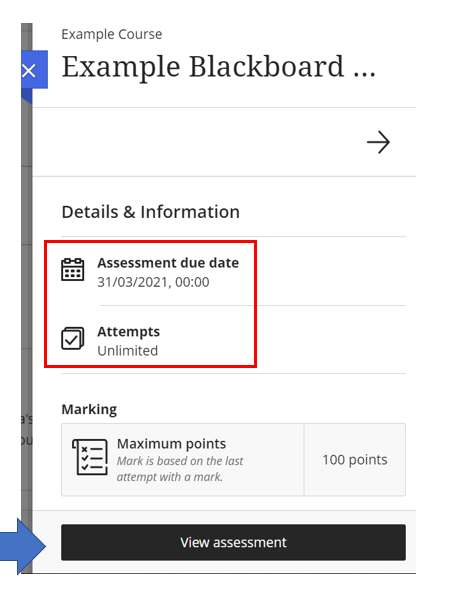This screenshot has width=454, height=601.
Task: Click the Unlimited attempts value
Action: point(128,351)
